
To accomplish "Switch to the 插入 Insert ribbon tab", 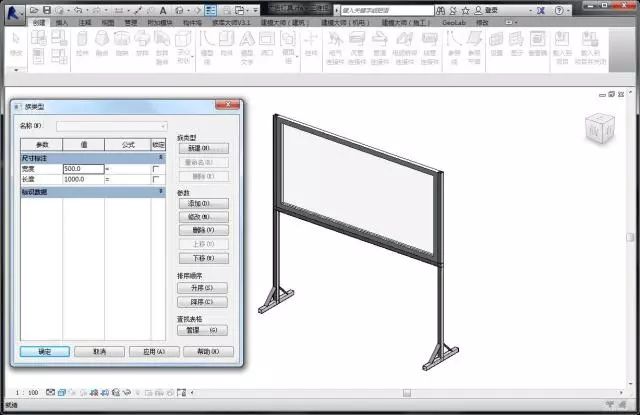I will (62, 23).
